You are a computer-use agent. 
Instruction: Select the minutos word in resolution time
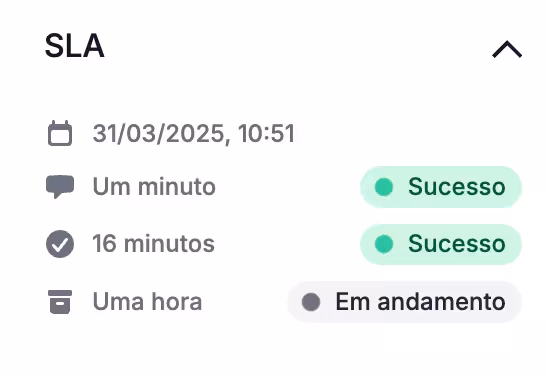pos(169,244)
